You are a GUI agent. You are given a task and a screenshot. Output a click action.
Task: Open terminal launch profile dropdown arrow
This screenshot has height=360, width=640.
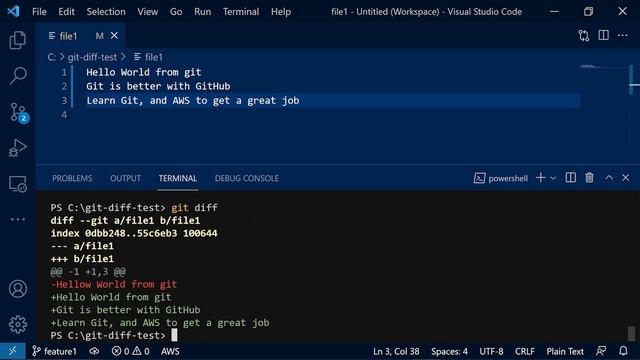553,178
